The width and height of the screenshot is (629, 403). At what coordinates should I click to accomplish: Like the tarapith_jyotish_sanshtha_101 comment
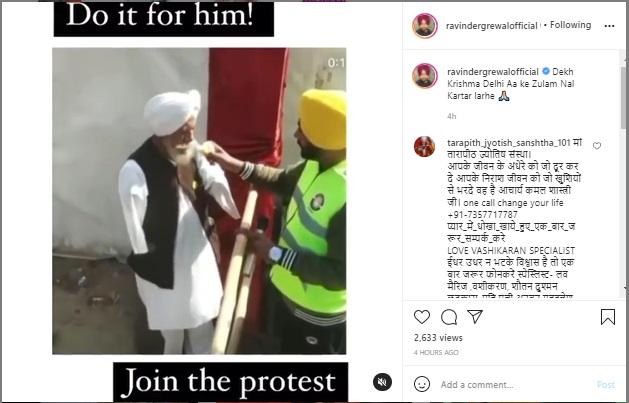597,146
